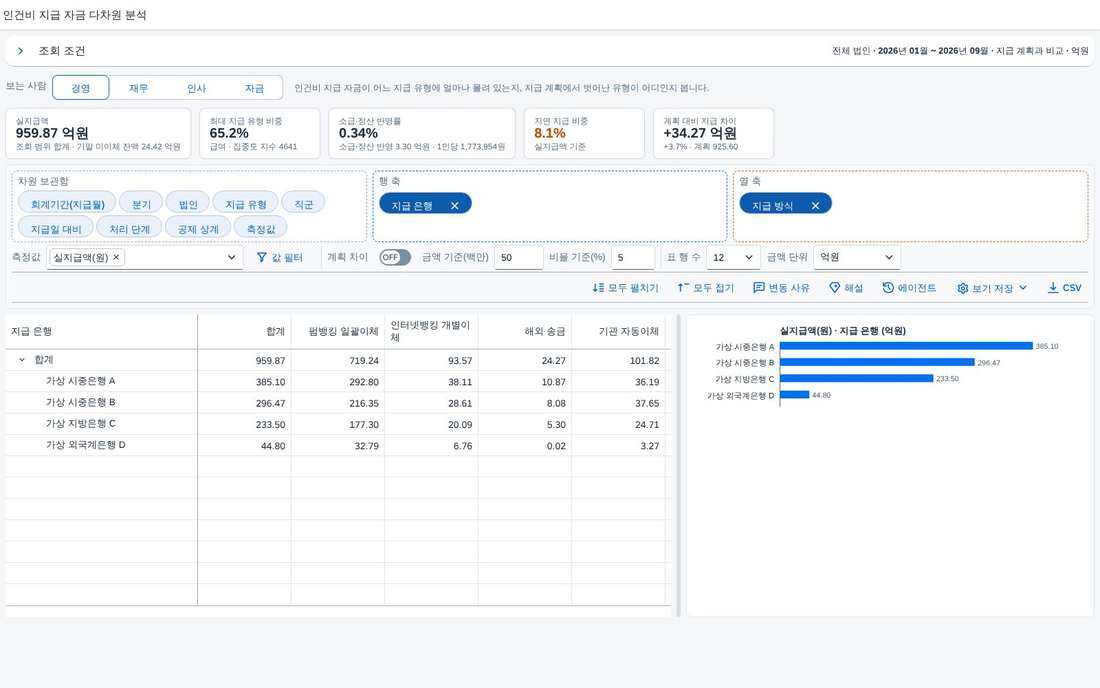
Task: Click the 값 필터 funnel icon
Action: 262,257
